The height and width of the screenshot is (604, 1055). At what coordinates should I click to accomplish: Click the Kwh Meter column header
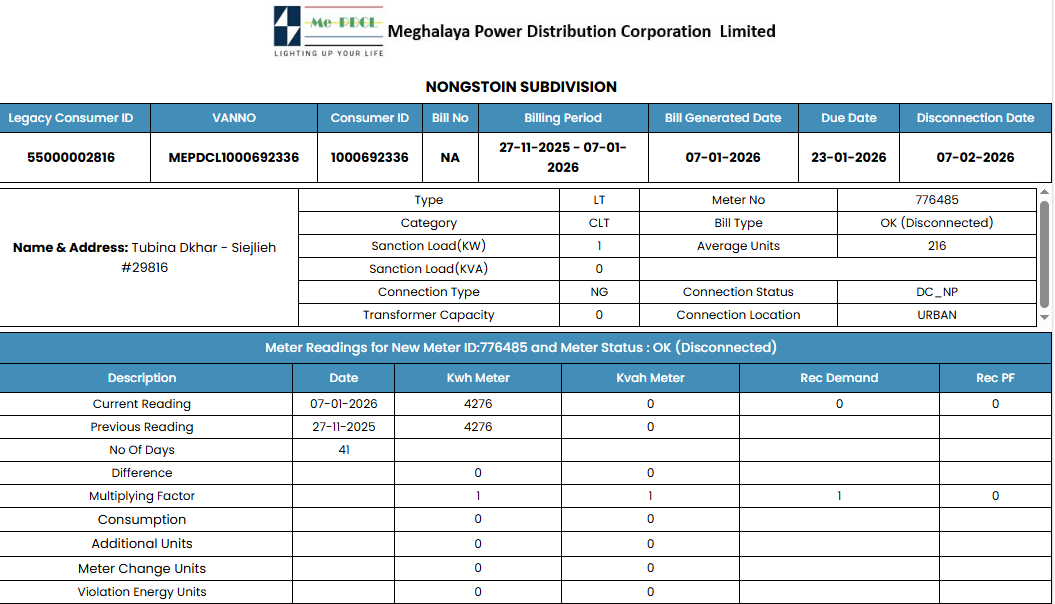478,378
